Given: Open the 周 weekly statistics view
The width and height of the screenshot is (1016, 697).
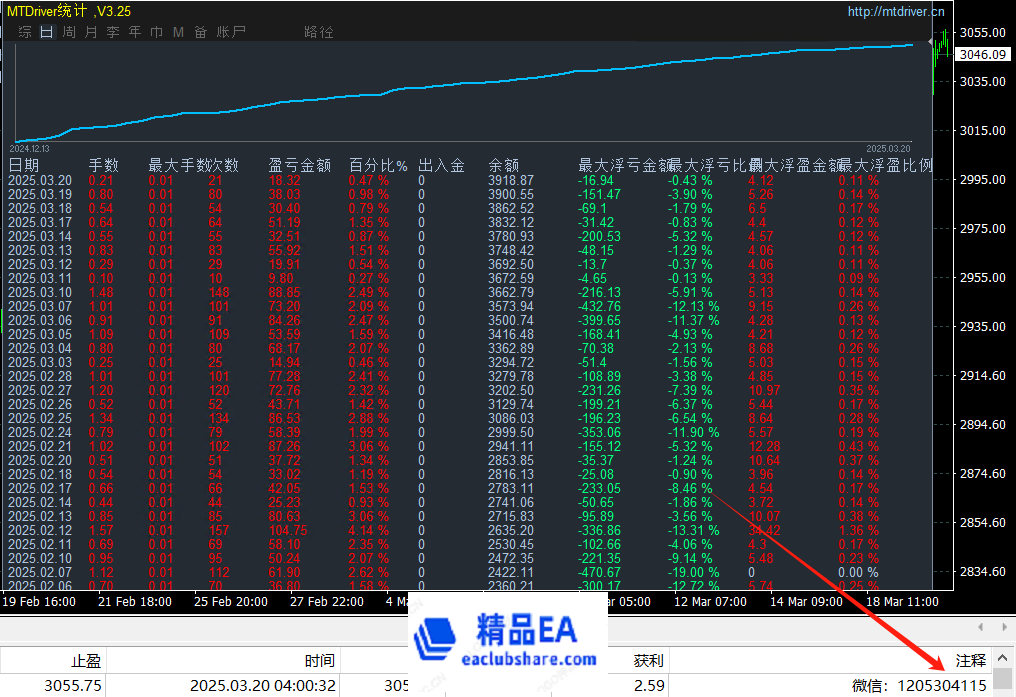Looking at the screenshot, I should tap(69, 32).
